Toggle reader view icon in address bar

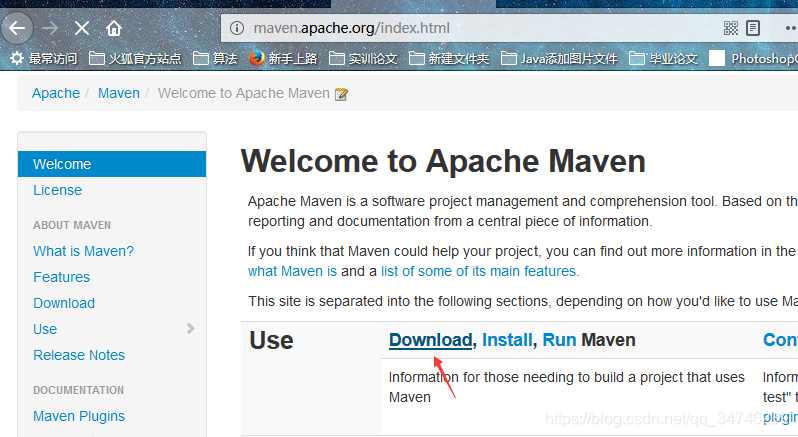(x=753, y=28)
